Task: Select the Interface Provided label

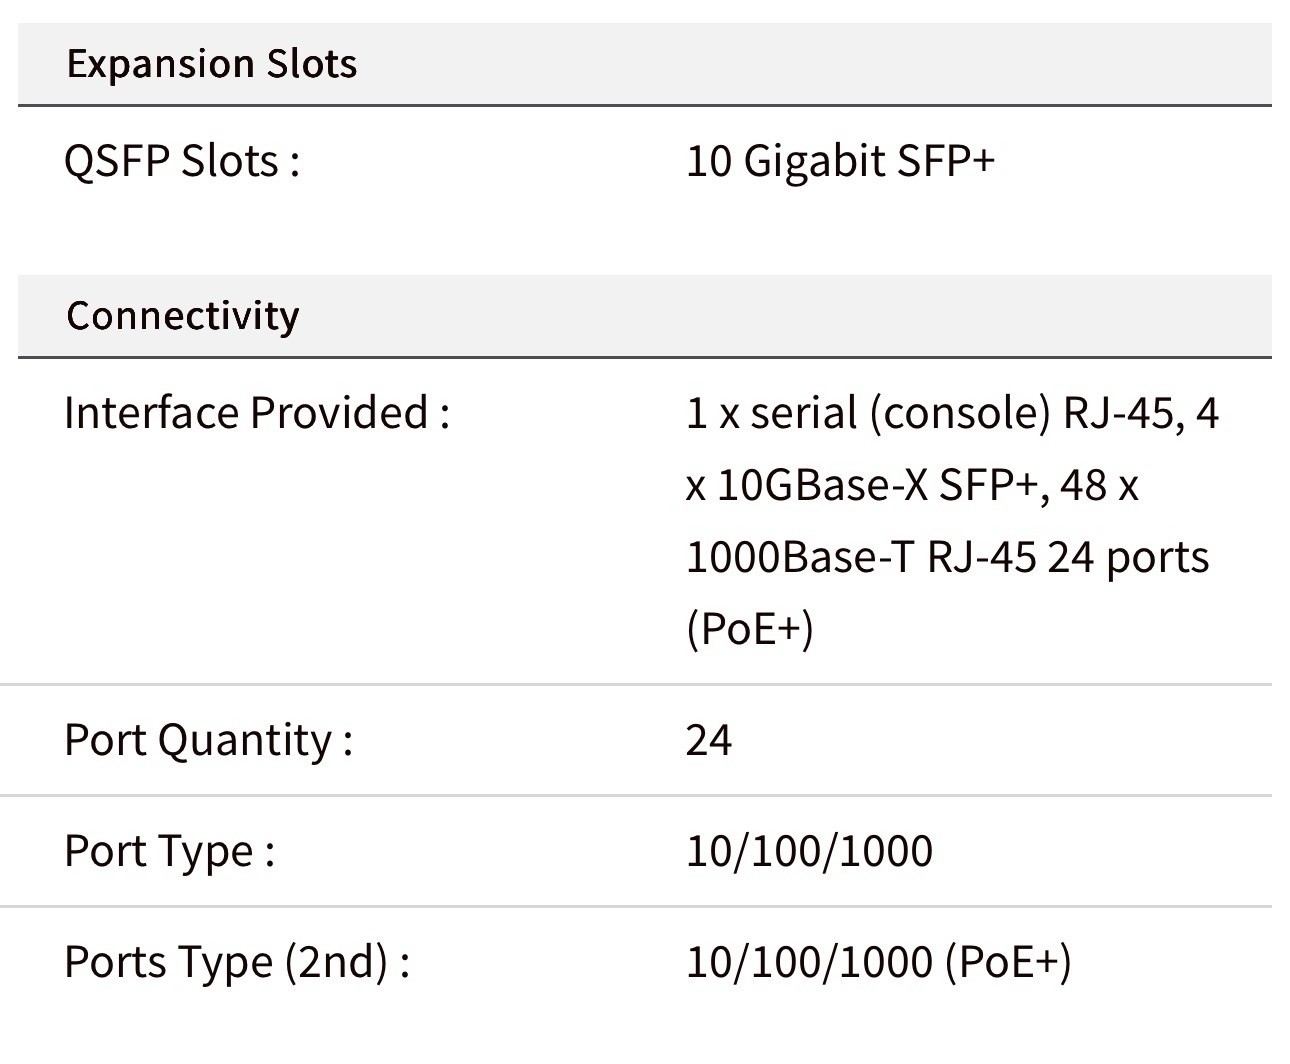Action: point(257,412)
